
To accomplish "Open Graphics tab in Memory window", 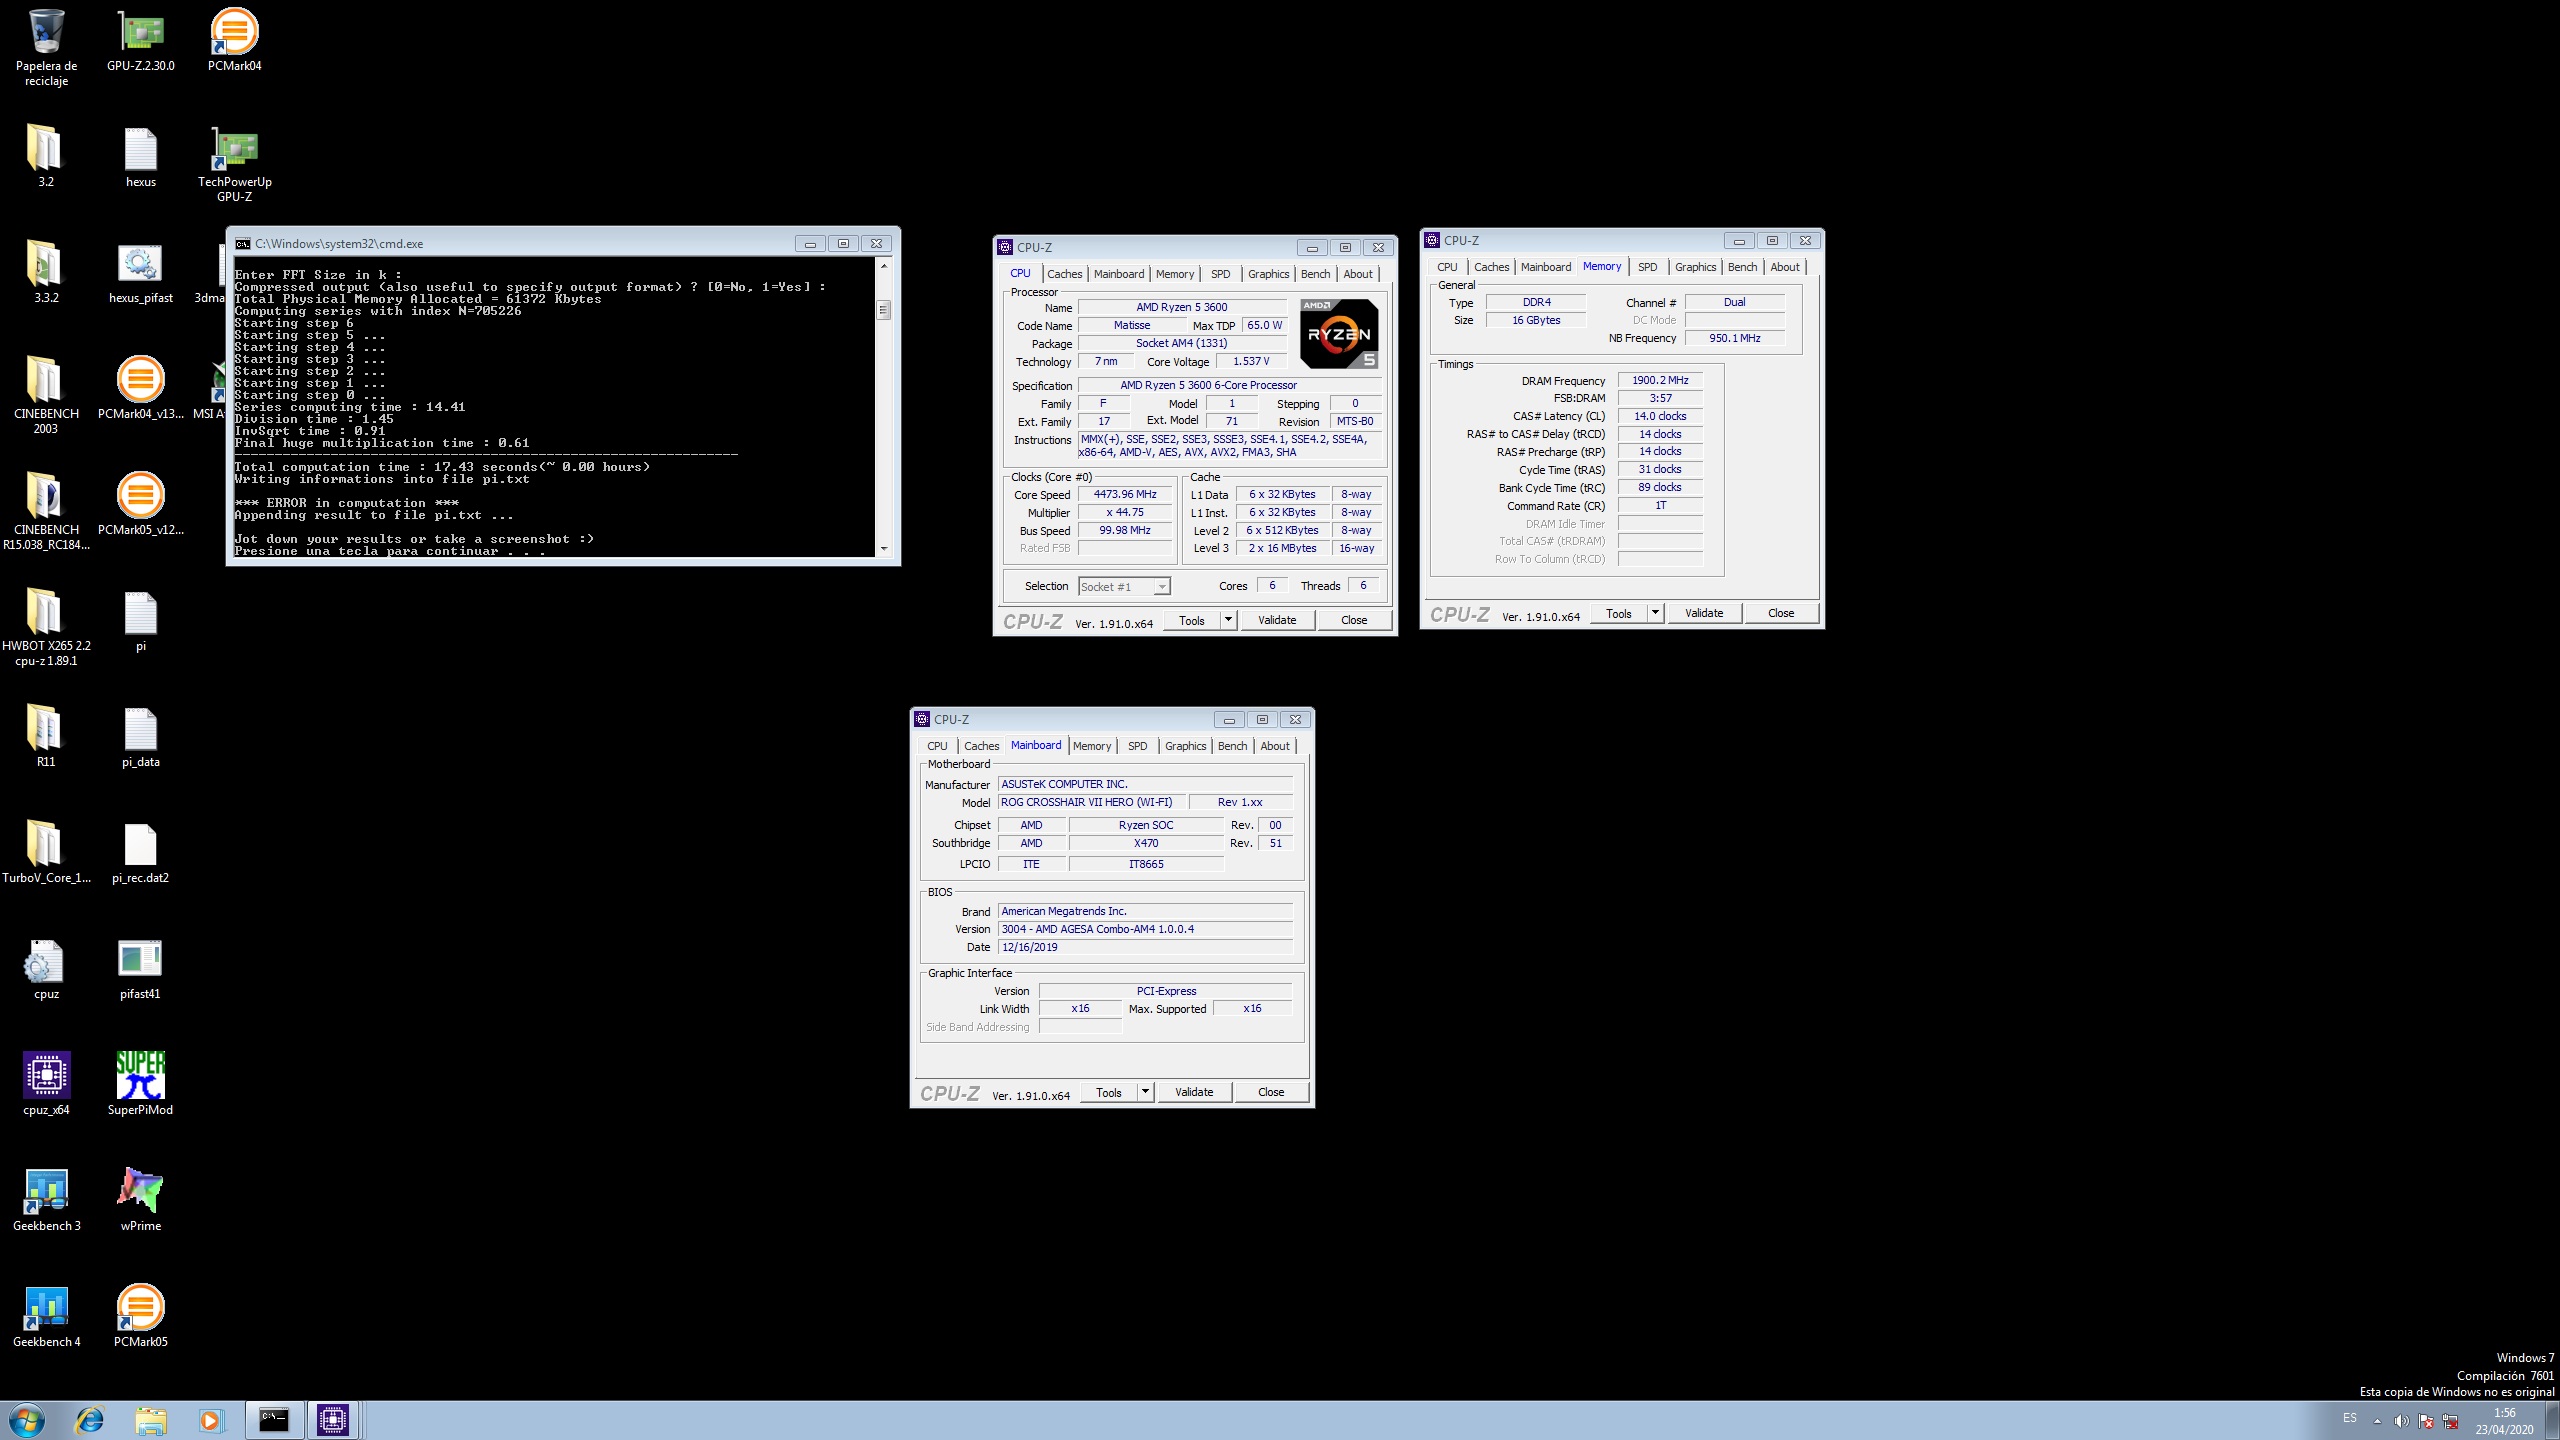I will coord(1696,267).
